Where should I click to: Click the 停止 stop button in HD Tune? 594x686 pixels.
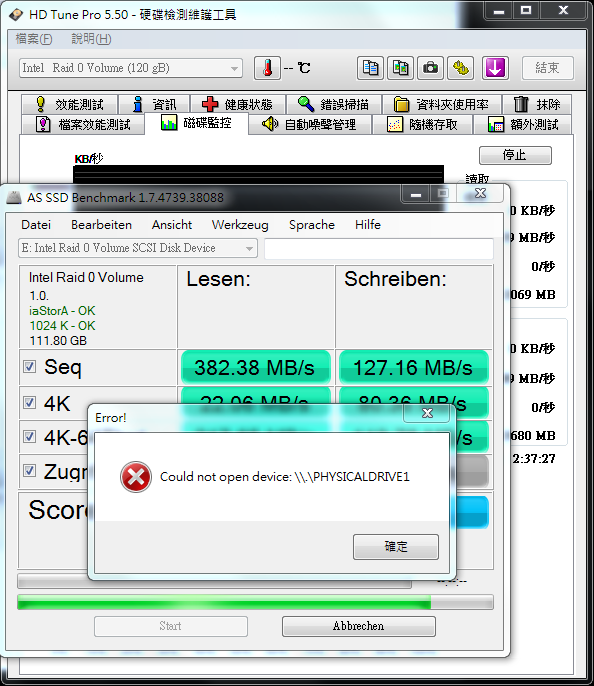point(515,155)
